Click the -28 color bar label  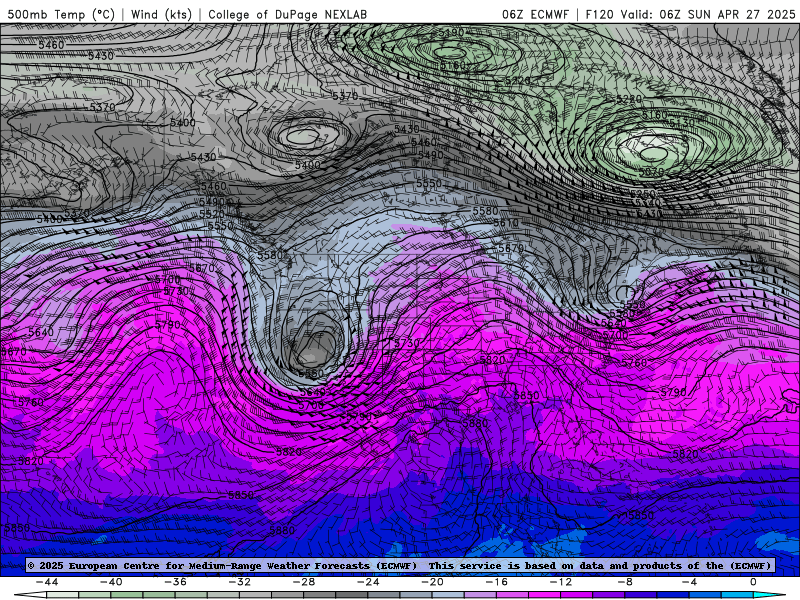click(x=304, y=582)
